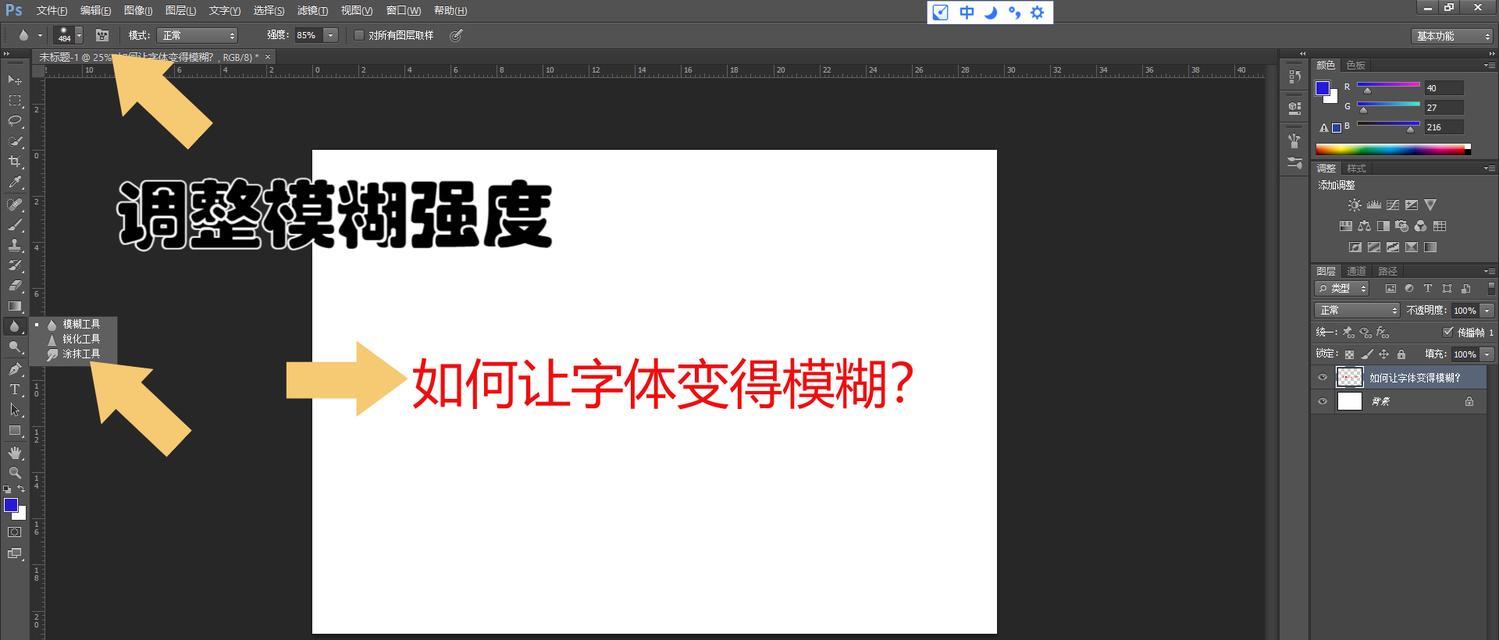Viewport: 1499px width, 640px height.
Task: Open the tool preset picker arrow
Action: tap(40, 35)
